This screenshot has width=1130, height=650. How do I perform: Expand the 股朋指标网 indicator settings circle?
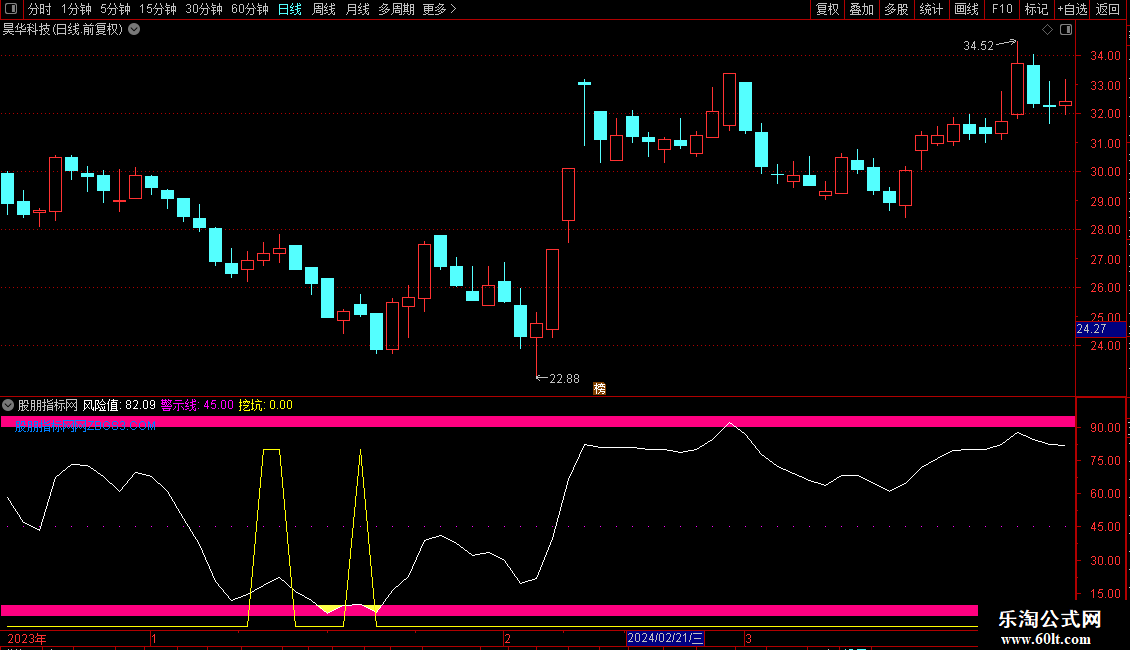click(8, 405)
